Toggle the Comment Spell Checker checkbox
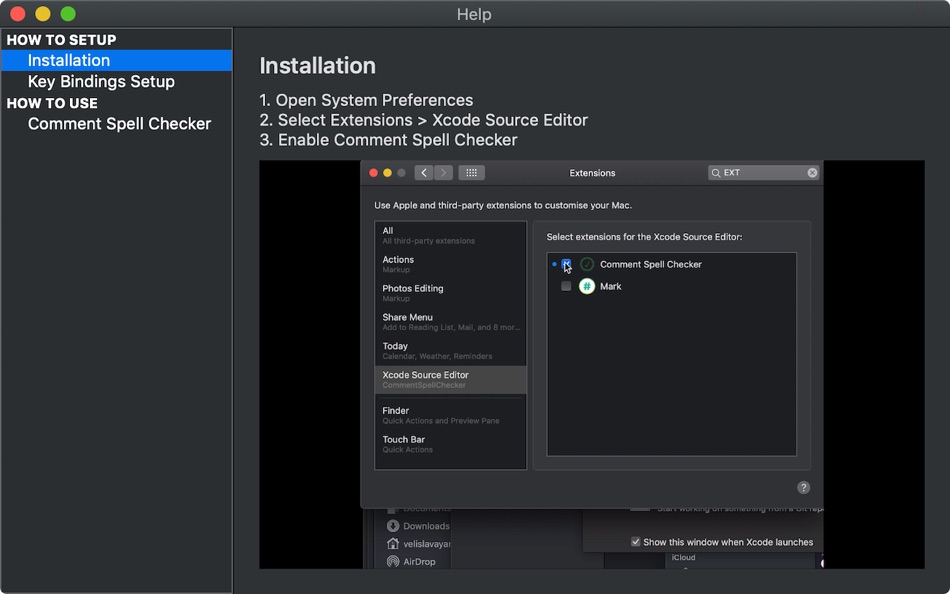 coord(566,264)
